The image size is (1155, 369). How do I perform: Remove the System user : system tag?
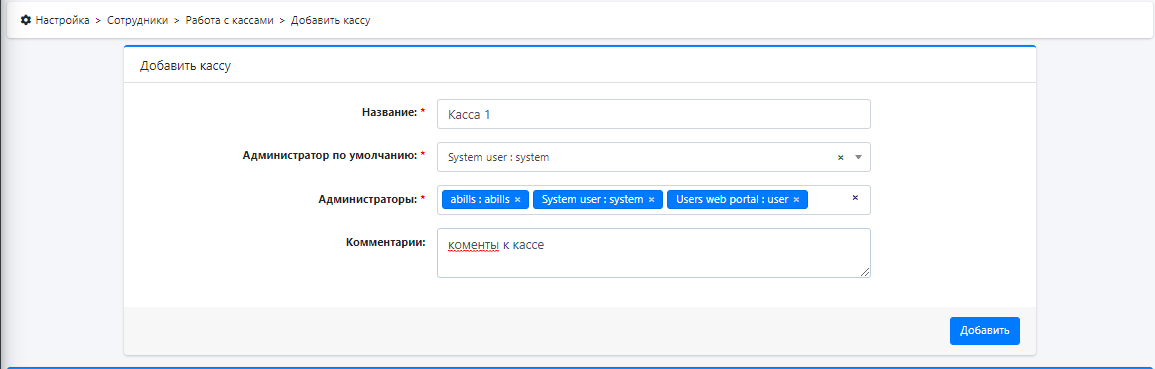coord(651,200)
